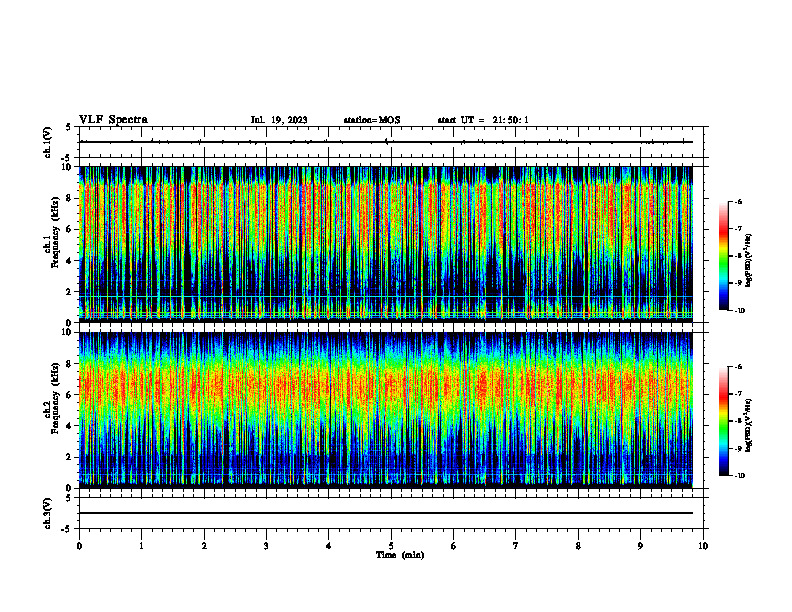Click the ch.1 spectrogram color scale bar
The height and width of the screenshot is (612, 792).
(x=723, y=256)
